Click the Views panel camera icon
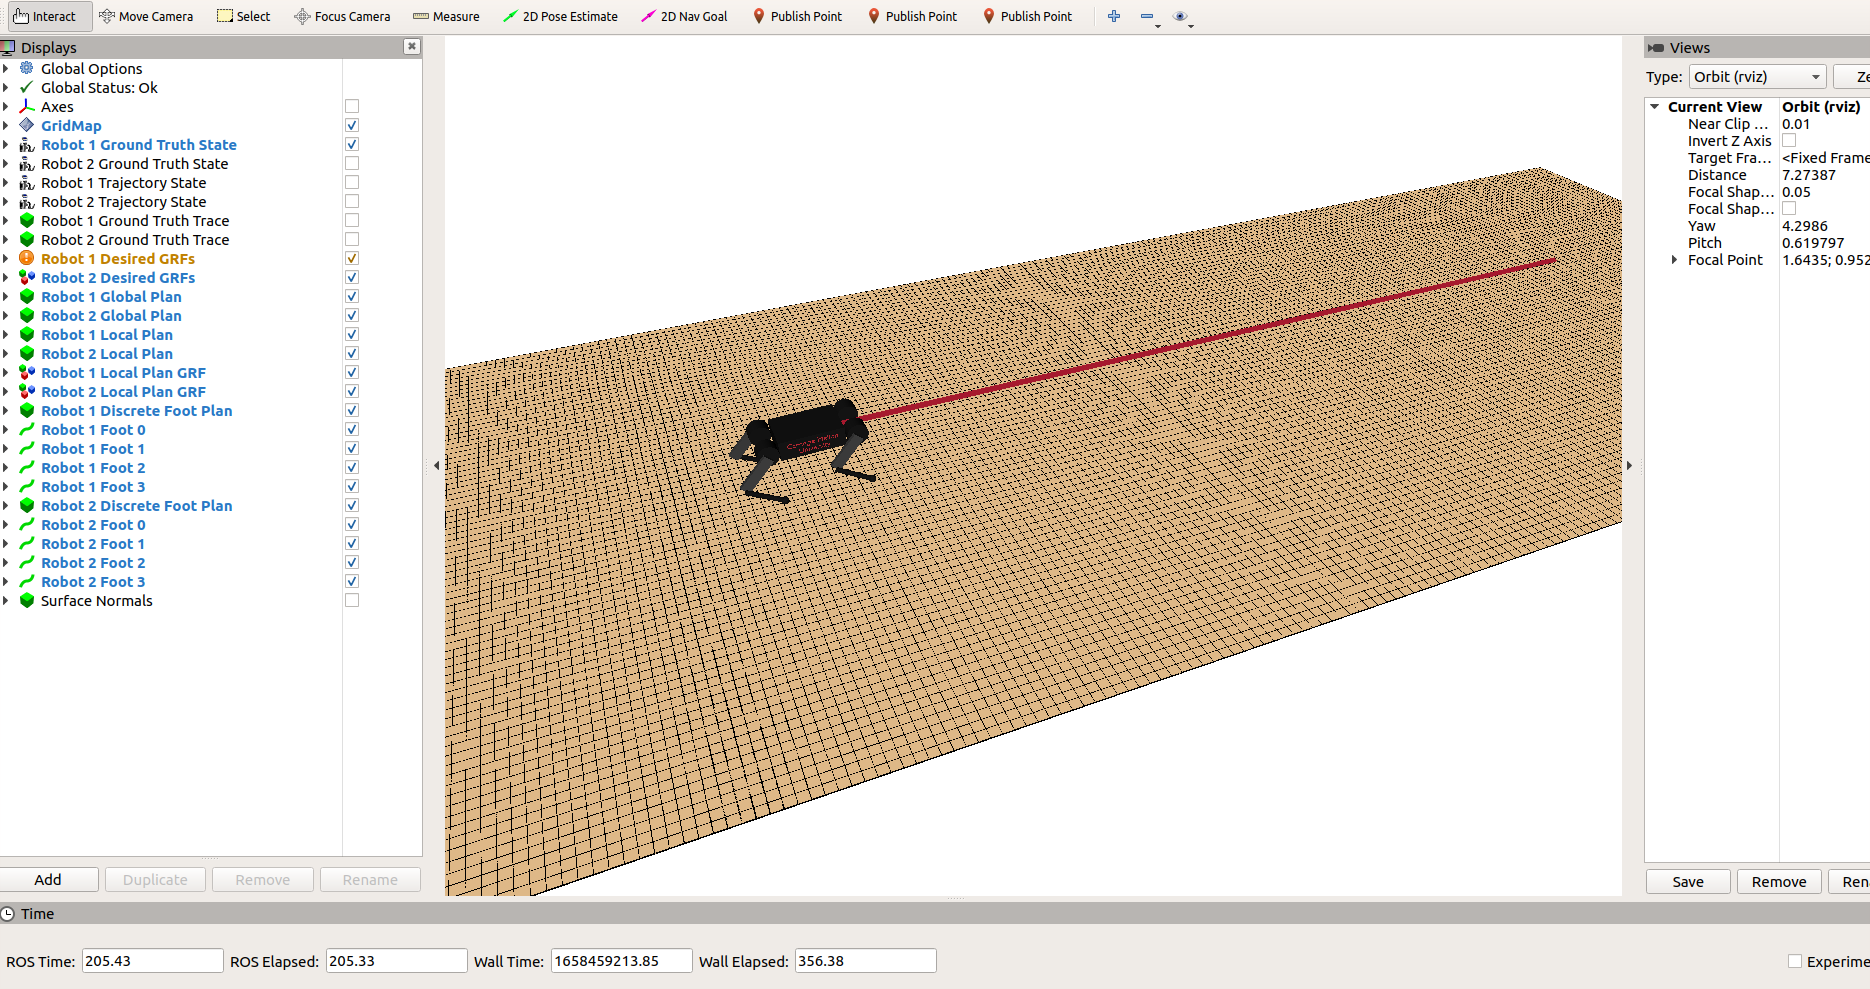This screenshot has width=1870, height=989. pos(1656,47)
